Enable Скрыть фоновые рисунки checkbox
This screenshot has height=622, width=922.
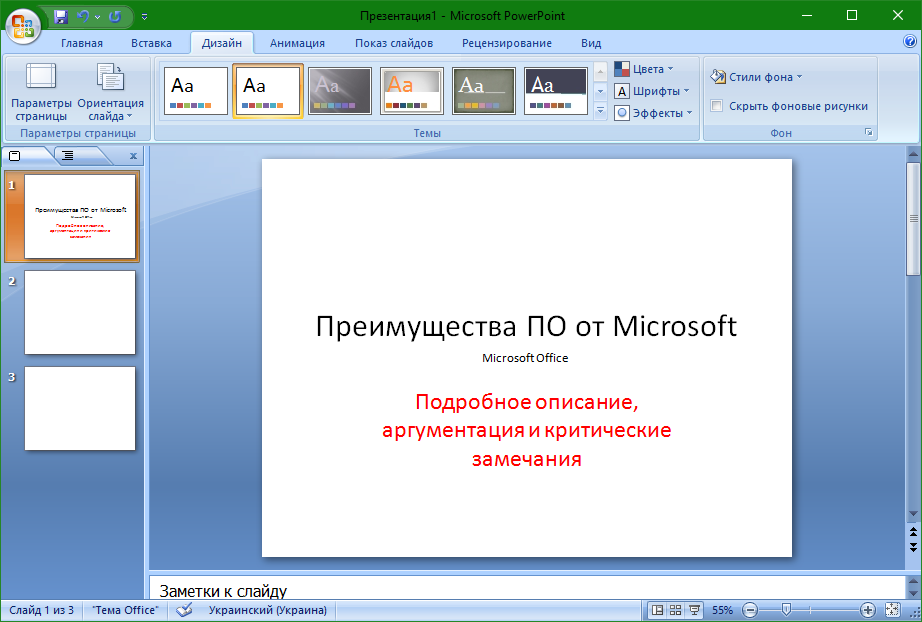pyautogui.click(x=716, y=106)
